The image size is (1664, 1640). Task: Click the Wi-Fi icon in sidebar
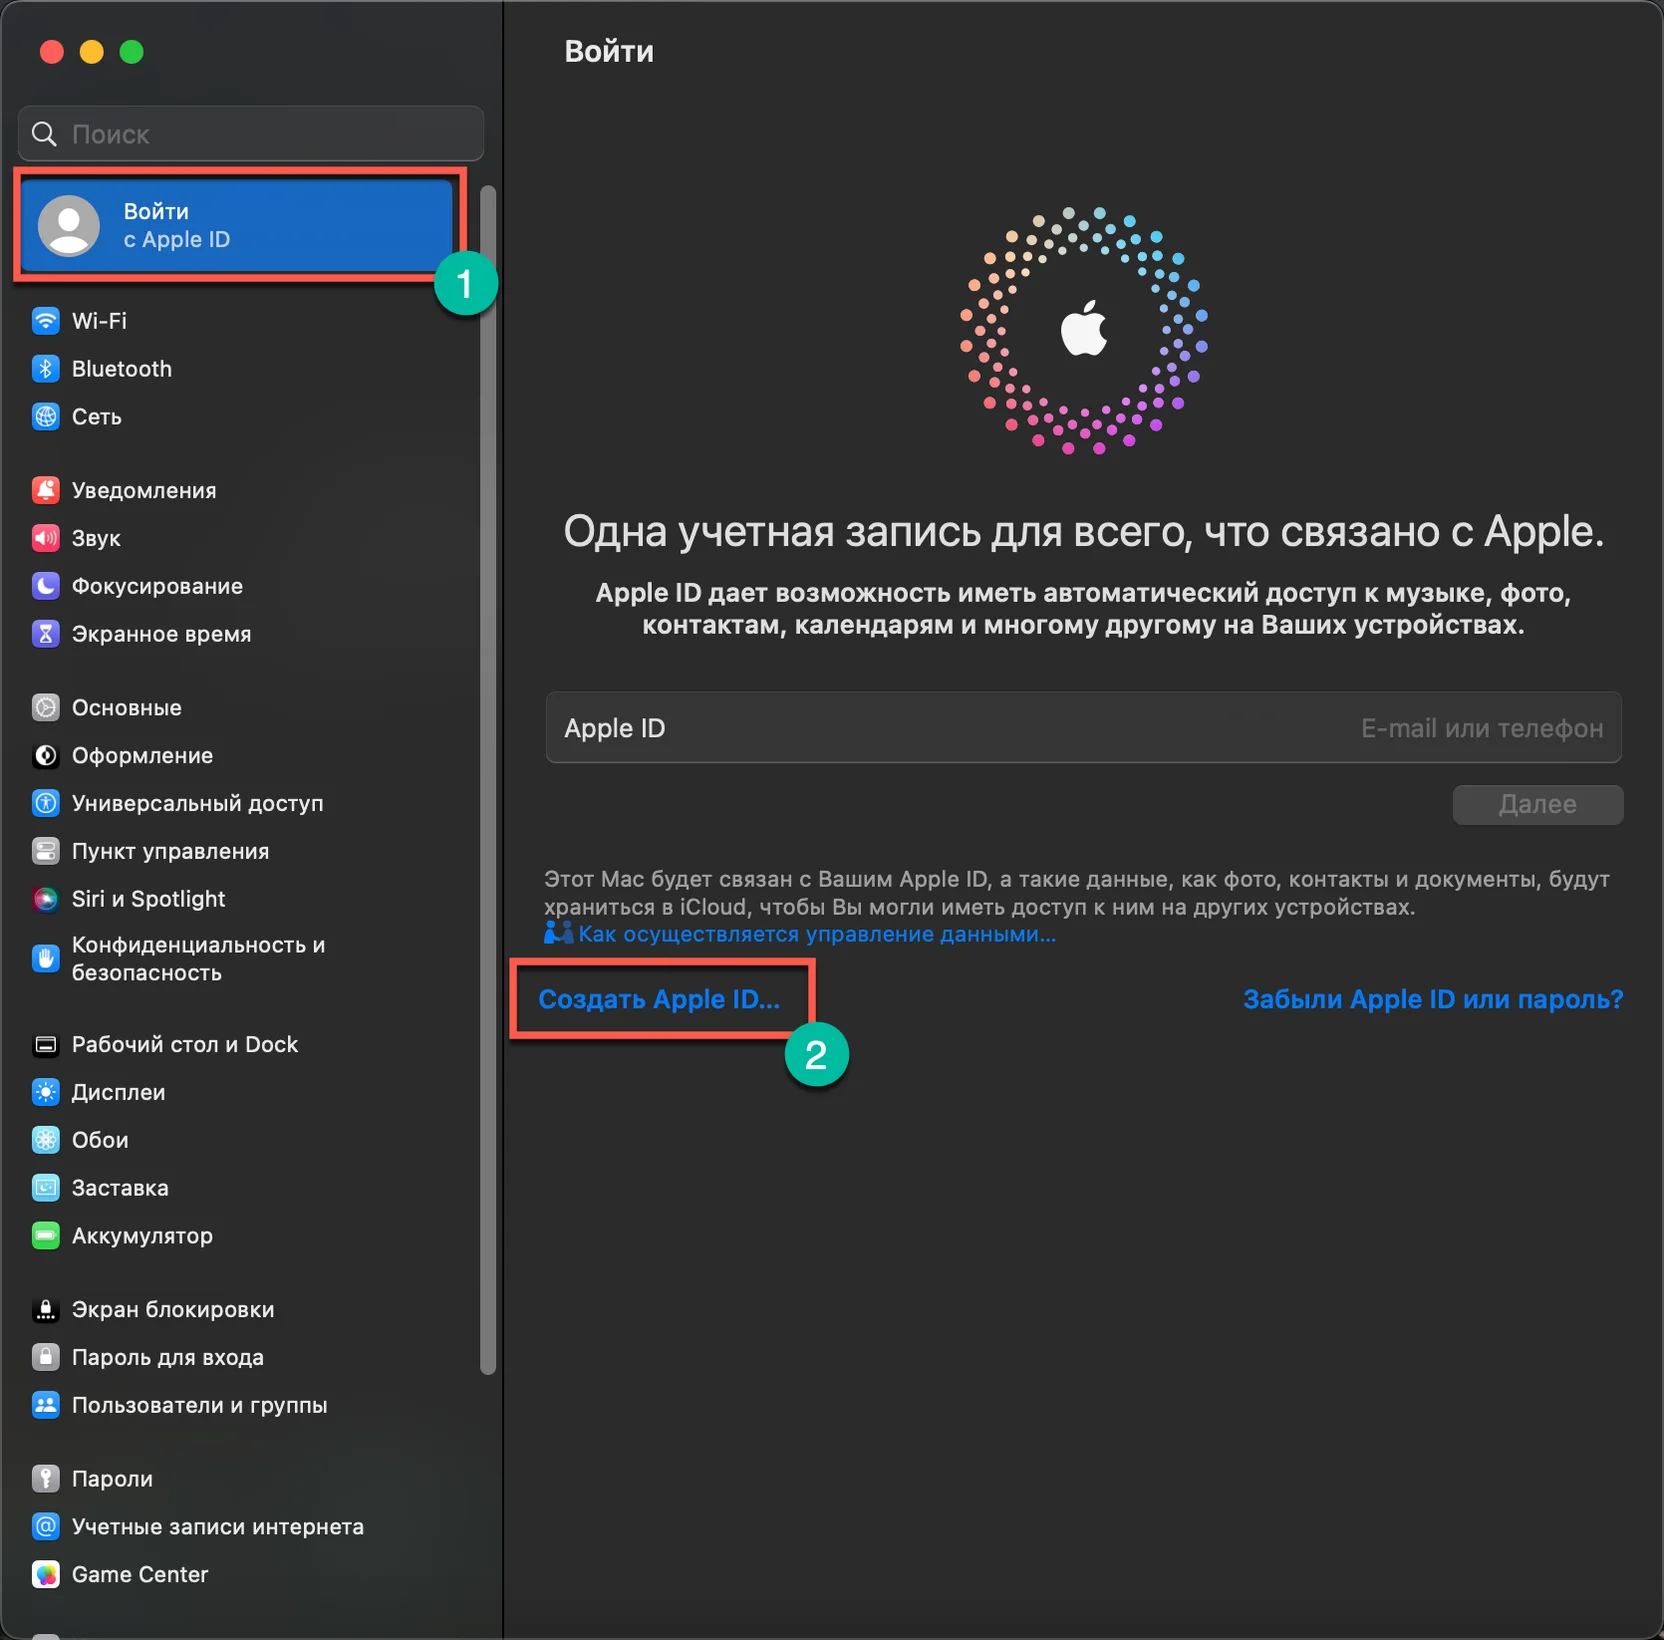46,321
